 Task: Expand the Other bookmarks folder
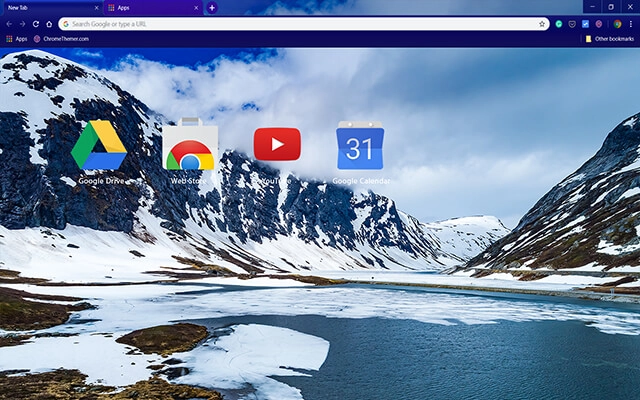(x=610, y=39)
